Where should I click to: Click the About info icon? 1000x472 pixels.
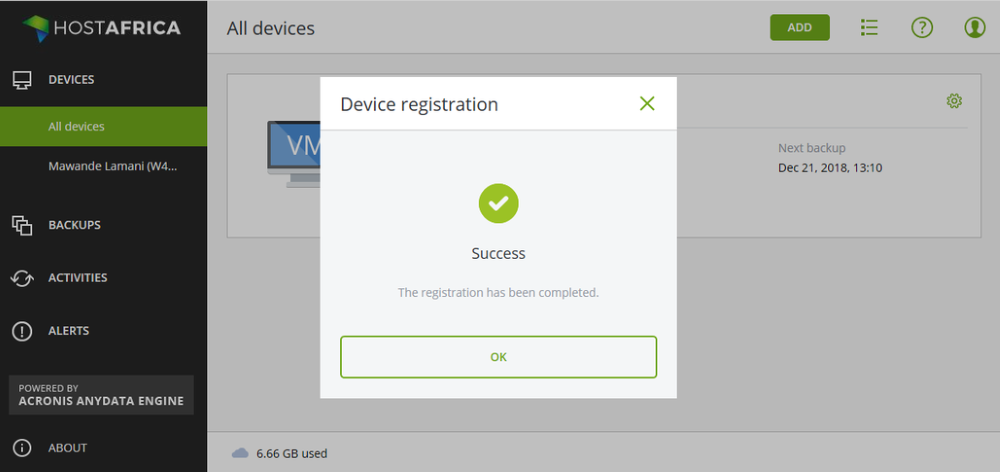pos(22,448)
